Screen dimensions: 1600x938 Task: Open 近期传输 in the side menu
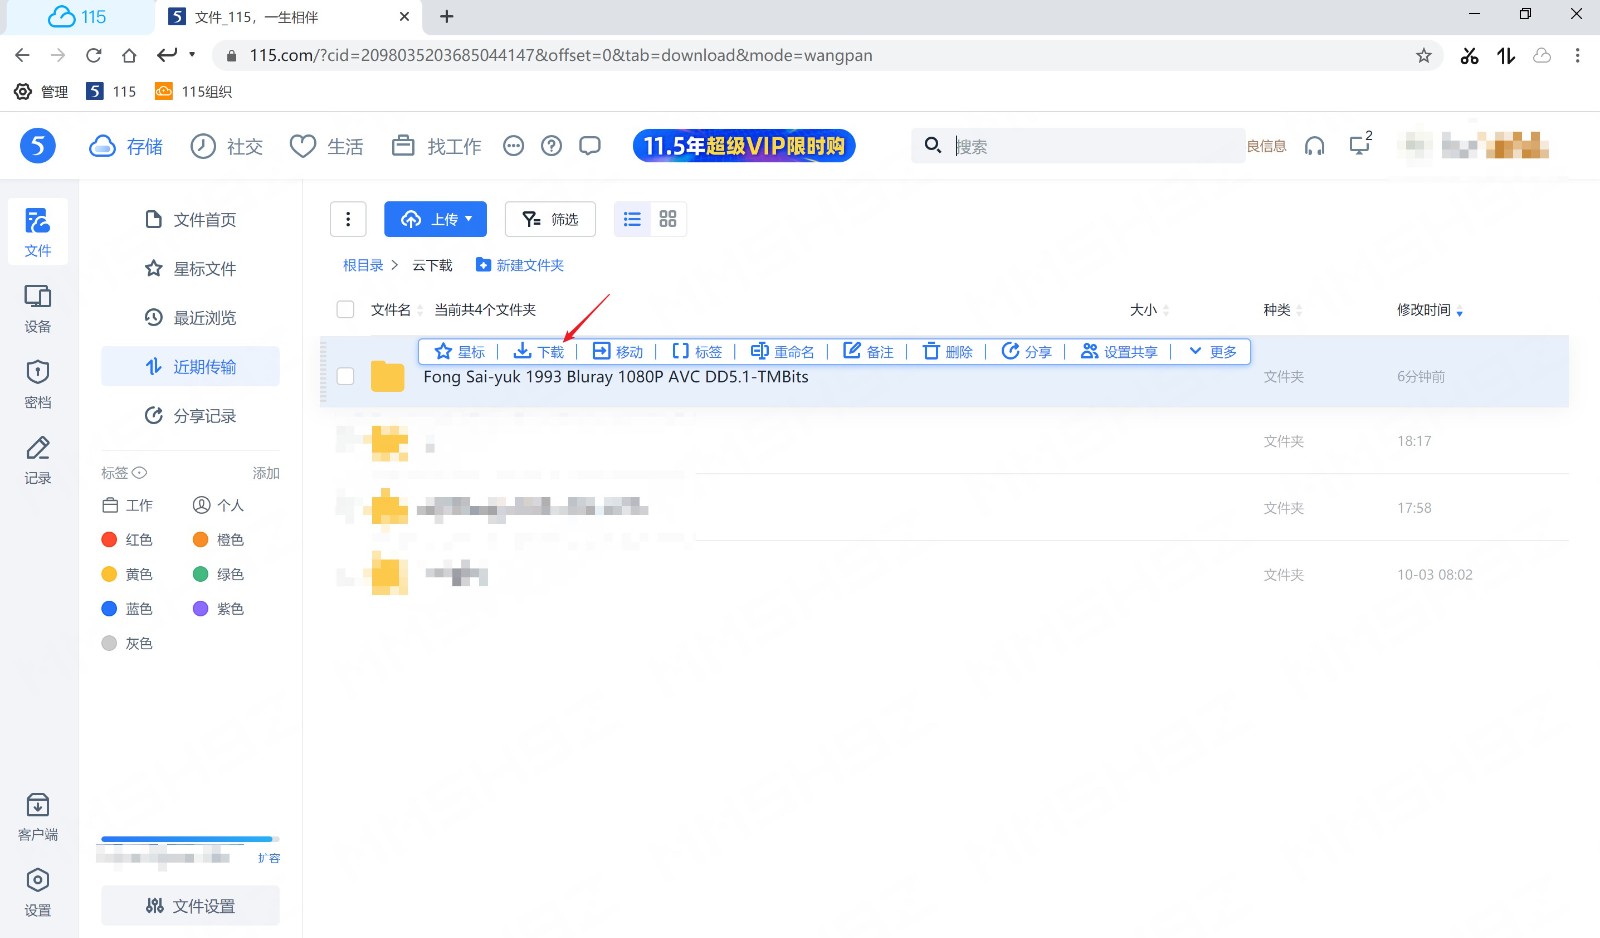pyautogui.click(x=190, y=367)
